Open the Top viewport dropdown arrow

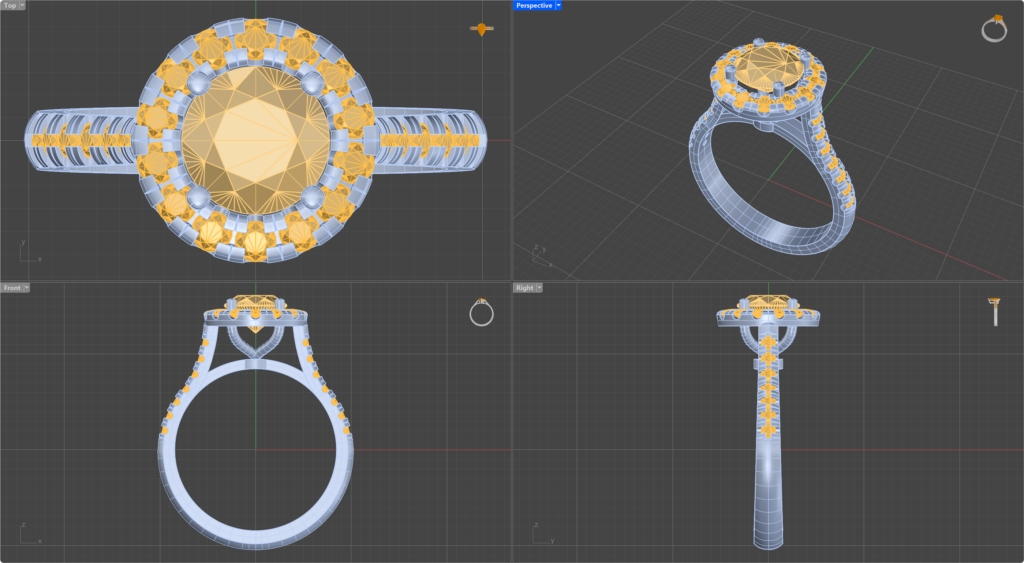23,5
